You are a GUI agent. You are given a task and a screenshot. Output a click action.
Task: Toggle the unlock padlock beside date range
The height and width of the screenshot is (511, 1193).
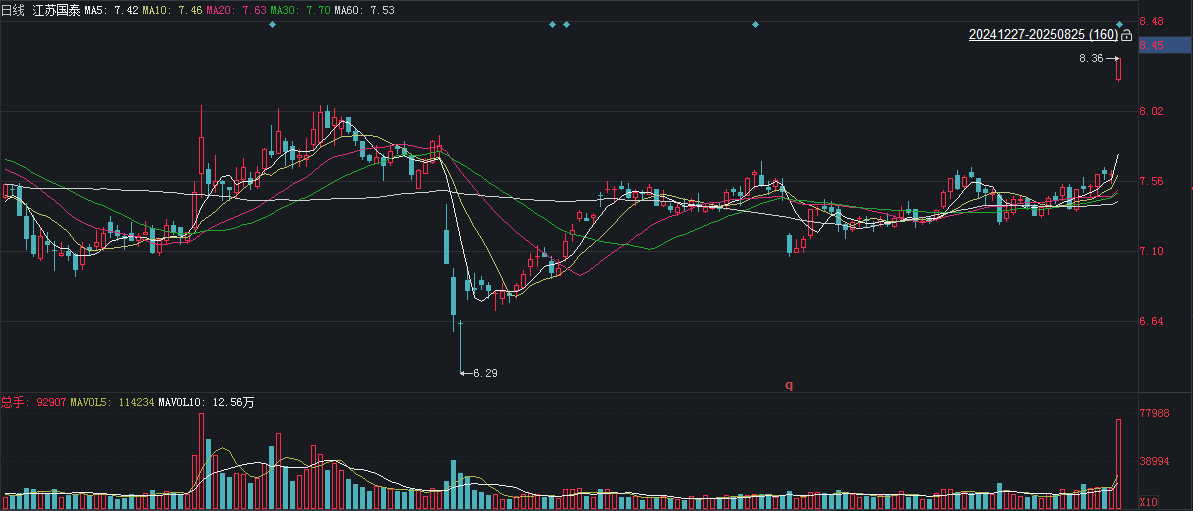[x=1127, y=36]
